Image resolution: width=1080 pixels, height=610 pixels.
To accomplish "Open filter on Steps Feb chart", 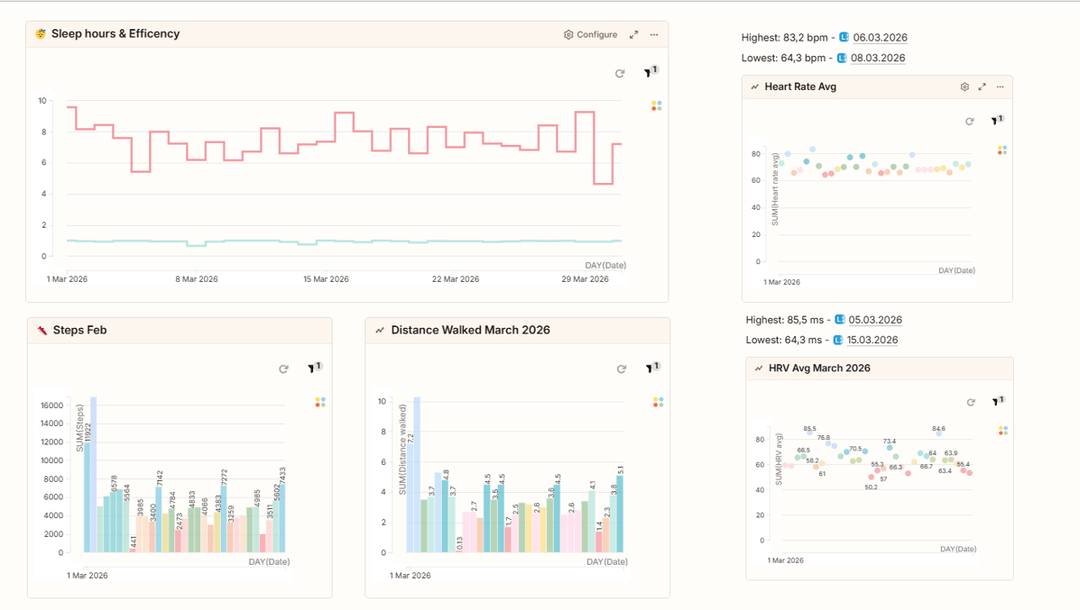I will pyautogui.click(x=313, y=369).
